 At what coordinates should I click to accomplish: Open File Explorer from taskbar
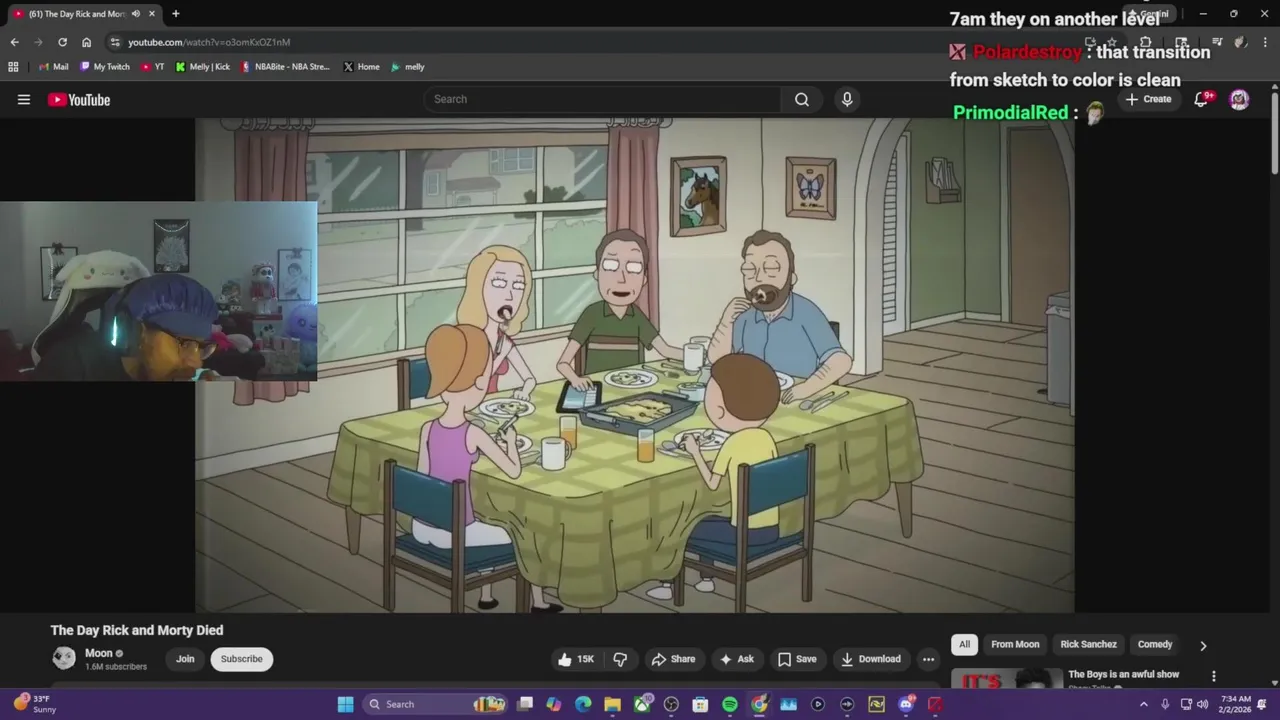click(612, 704)
